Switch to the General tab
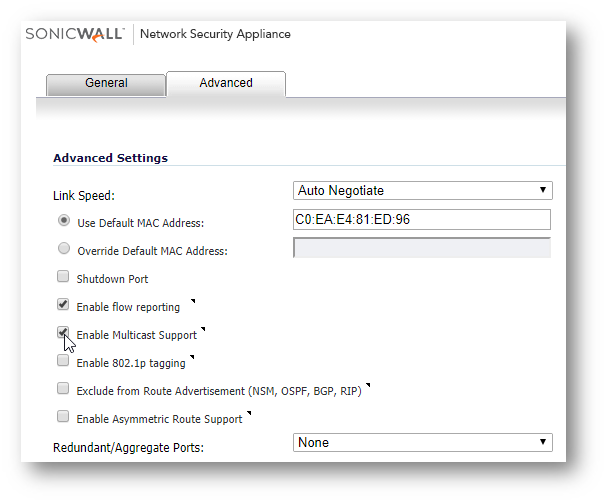 106,84
